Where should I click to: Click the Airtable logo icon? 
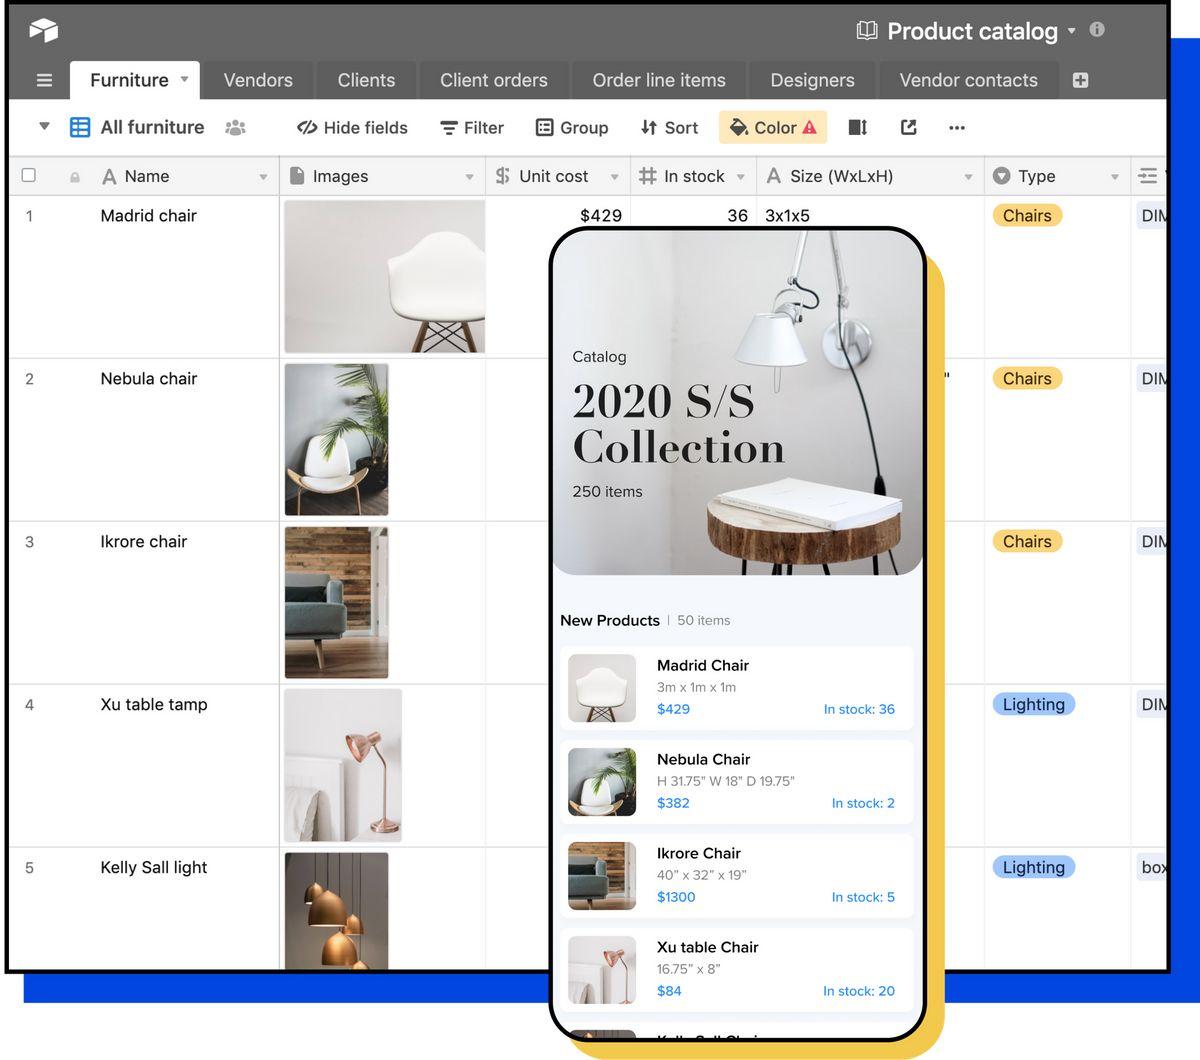click(x=43, y=30)
